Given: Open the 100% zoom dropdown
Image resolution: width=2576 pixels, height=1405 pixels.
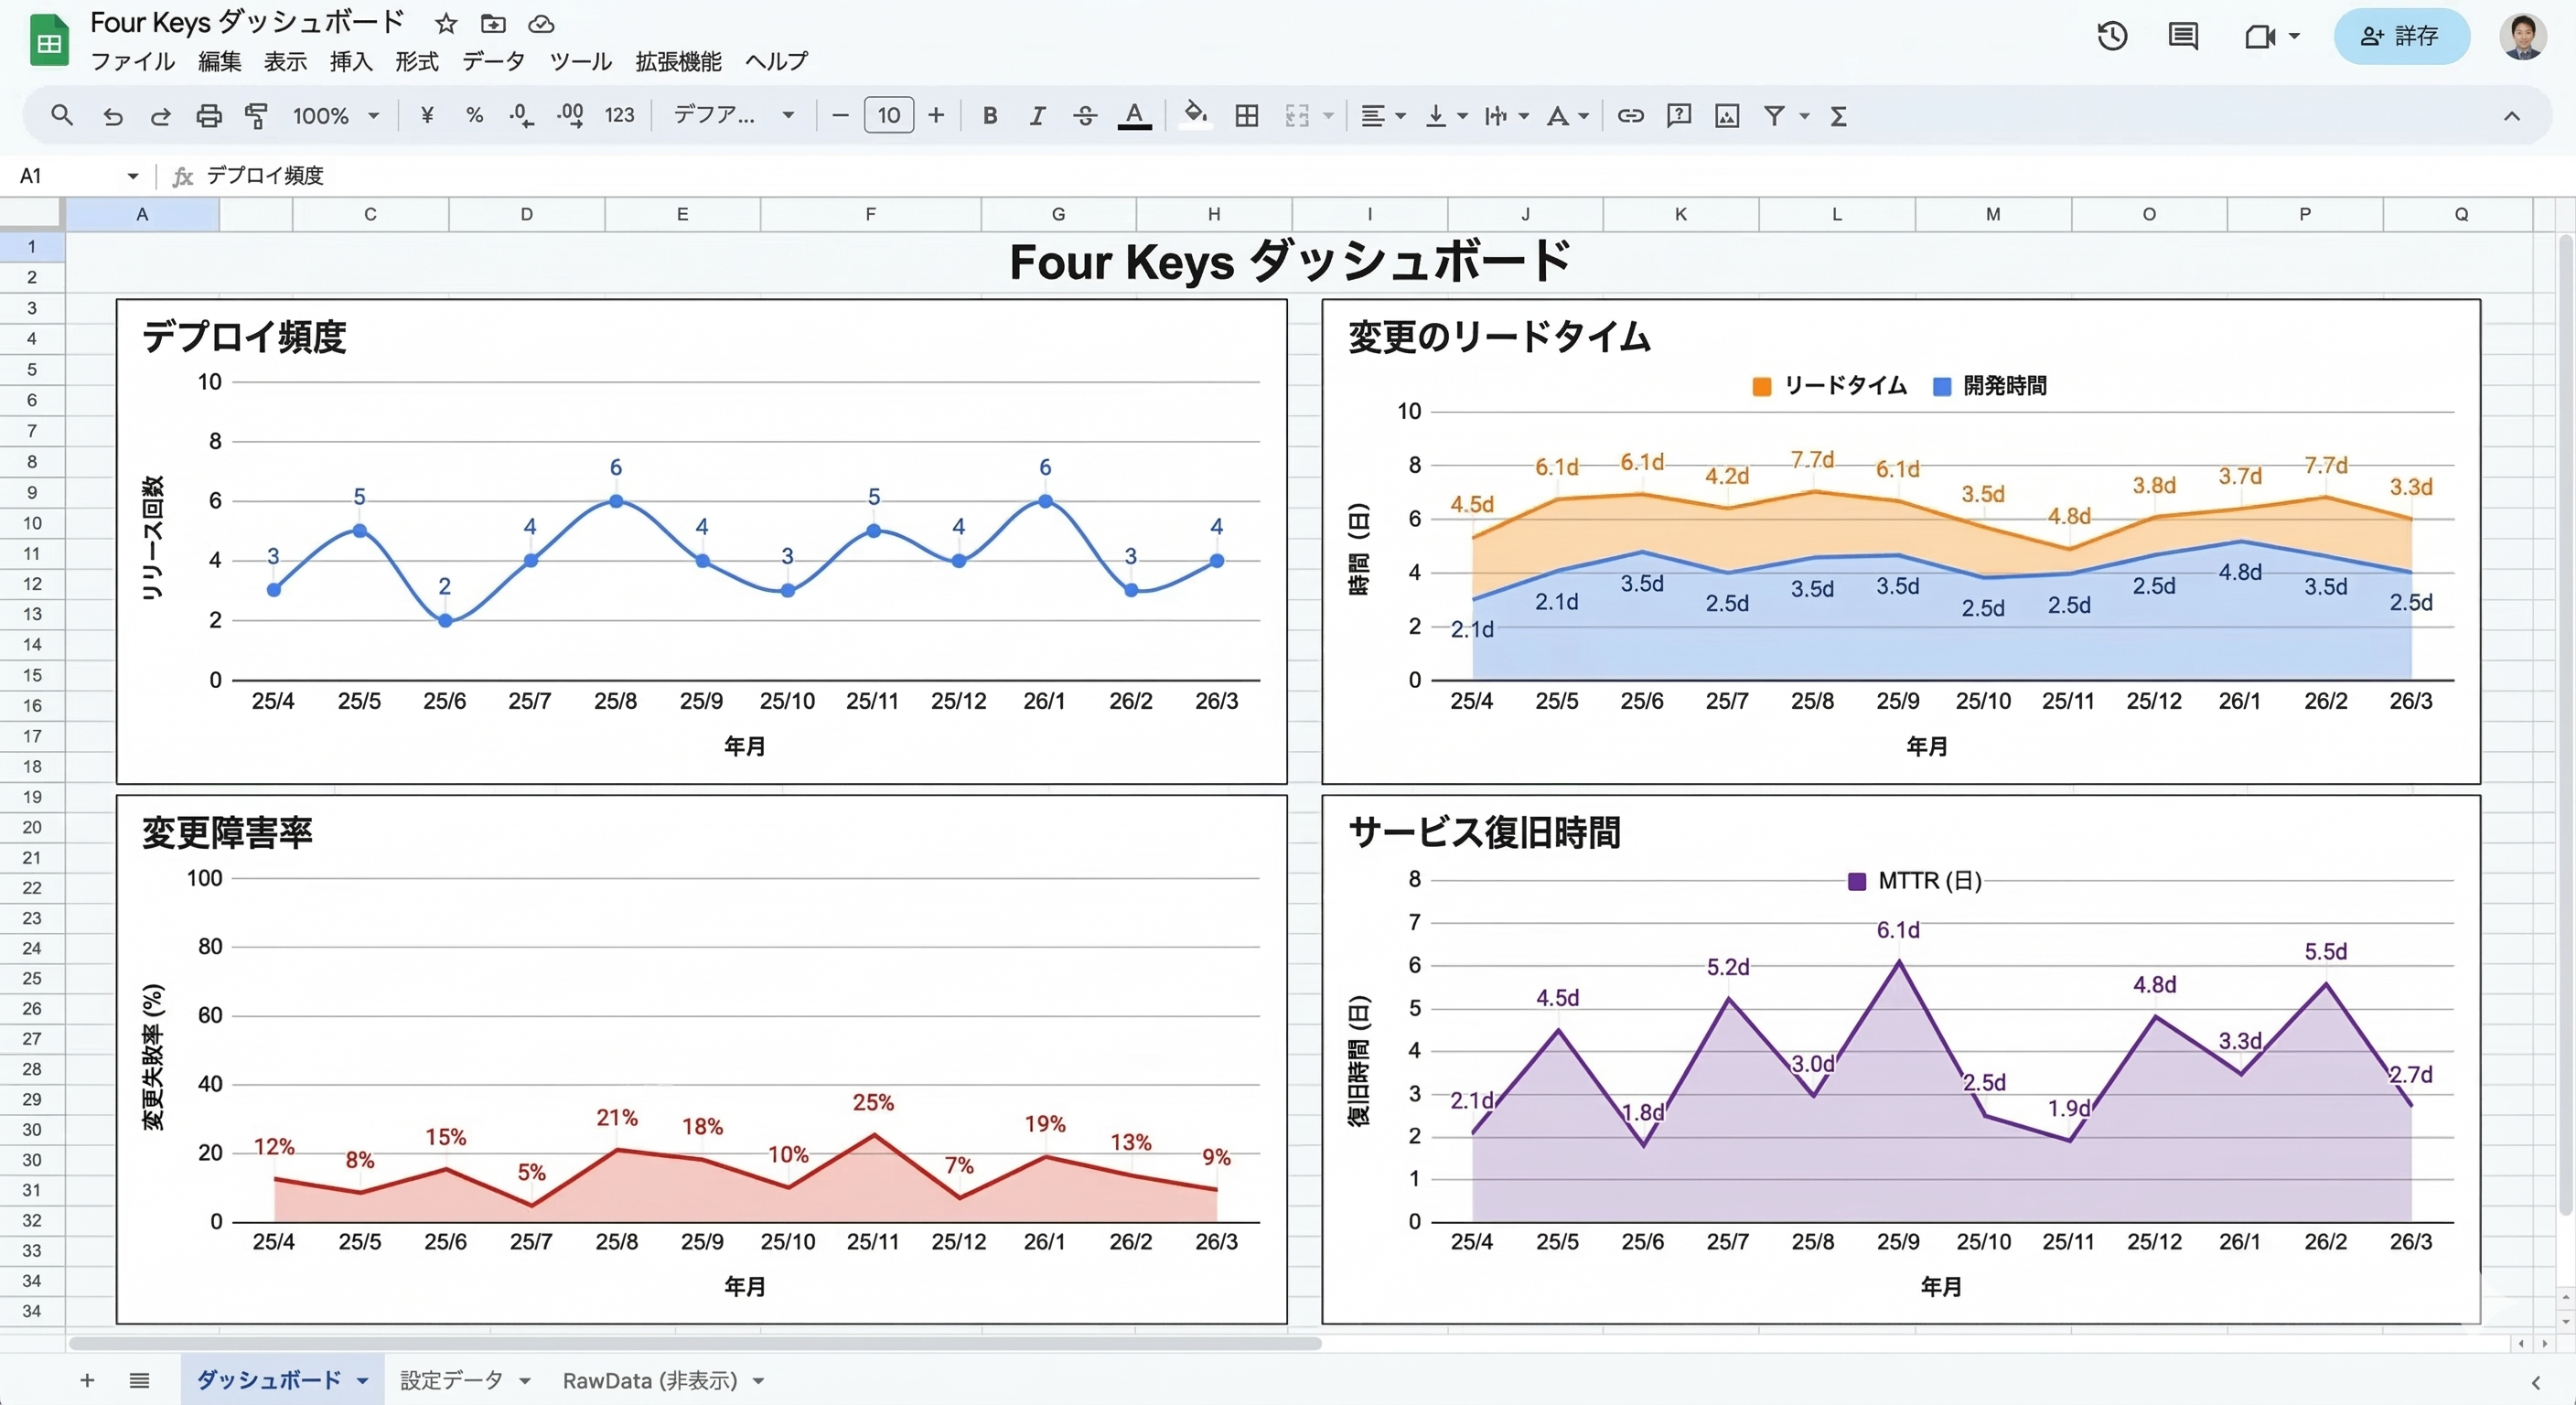Looking at the screenshot, I should tap(335, 116).
